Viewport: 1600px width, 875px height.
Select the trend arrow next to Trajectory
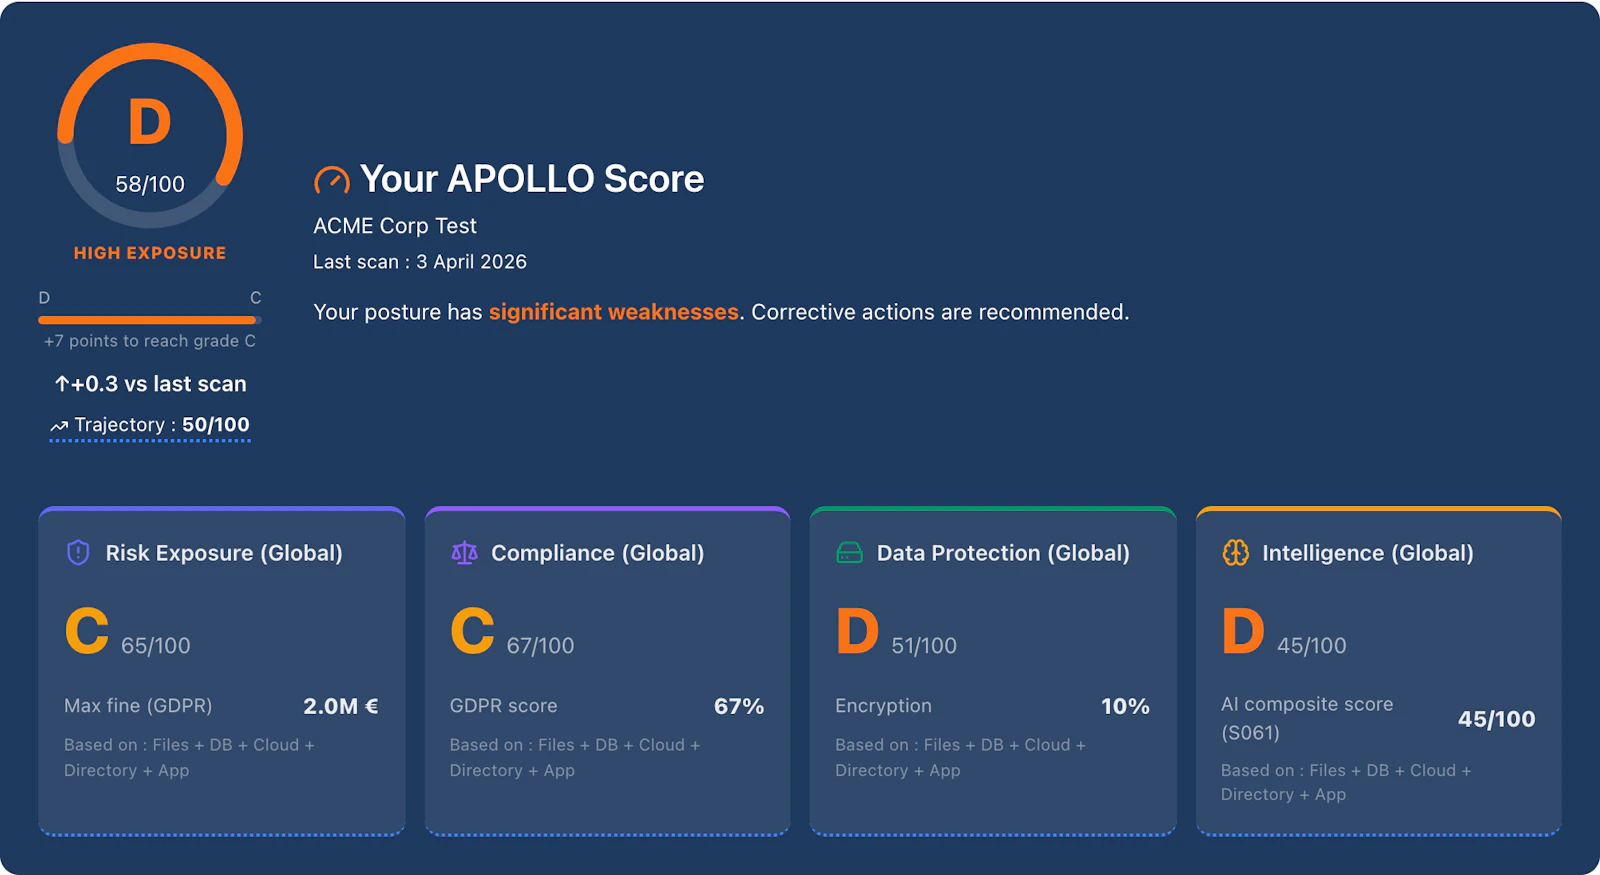(x=59, y=426)
